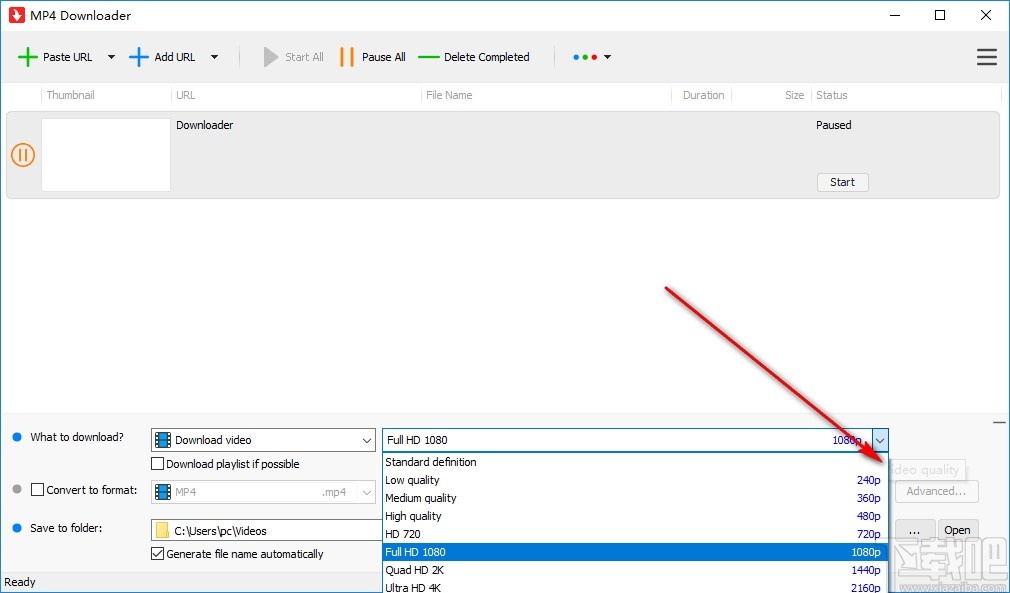The image size is (1010, 593).
Task: Collapse the video quality dropdown arrow
Action: pos(881,440)
